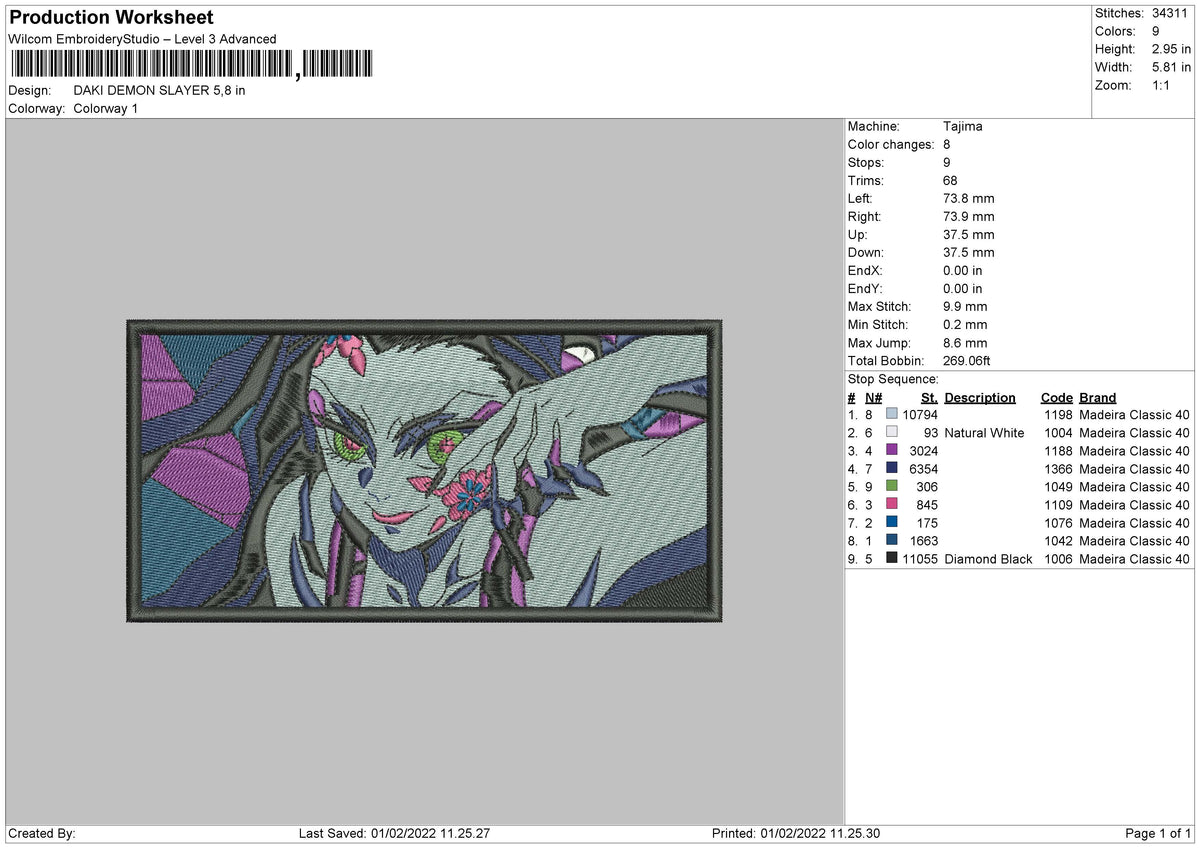Click the design name 'DAKI DEMON SLAYER 5,8 in'

click(160, 90)
